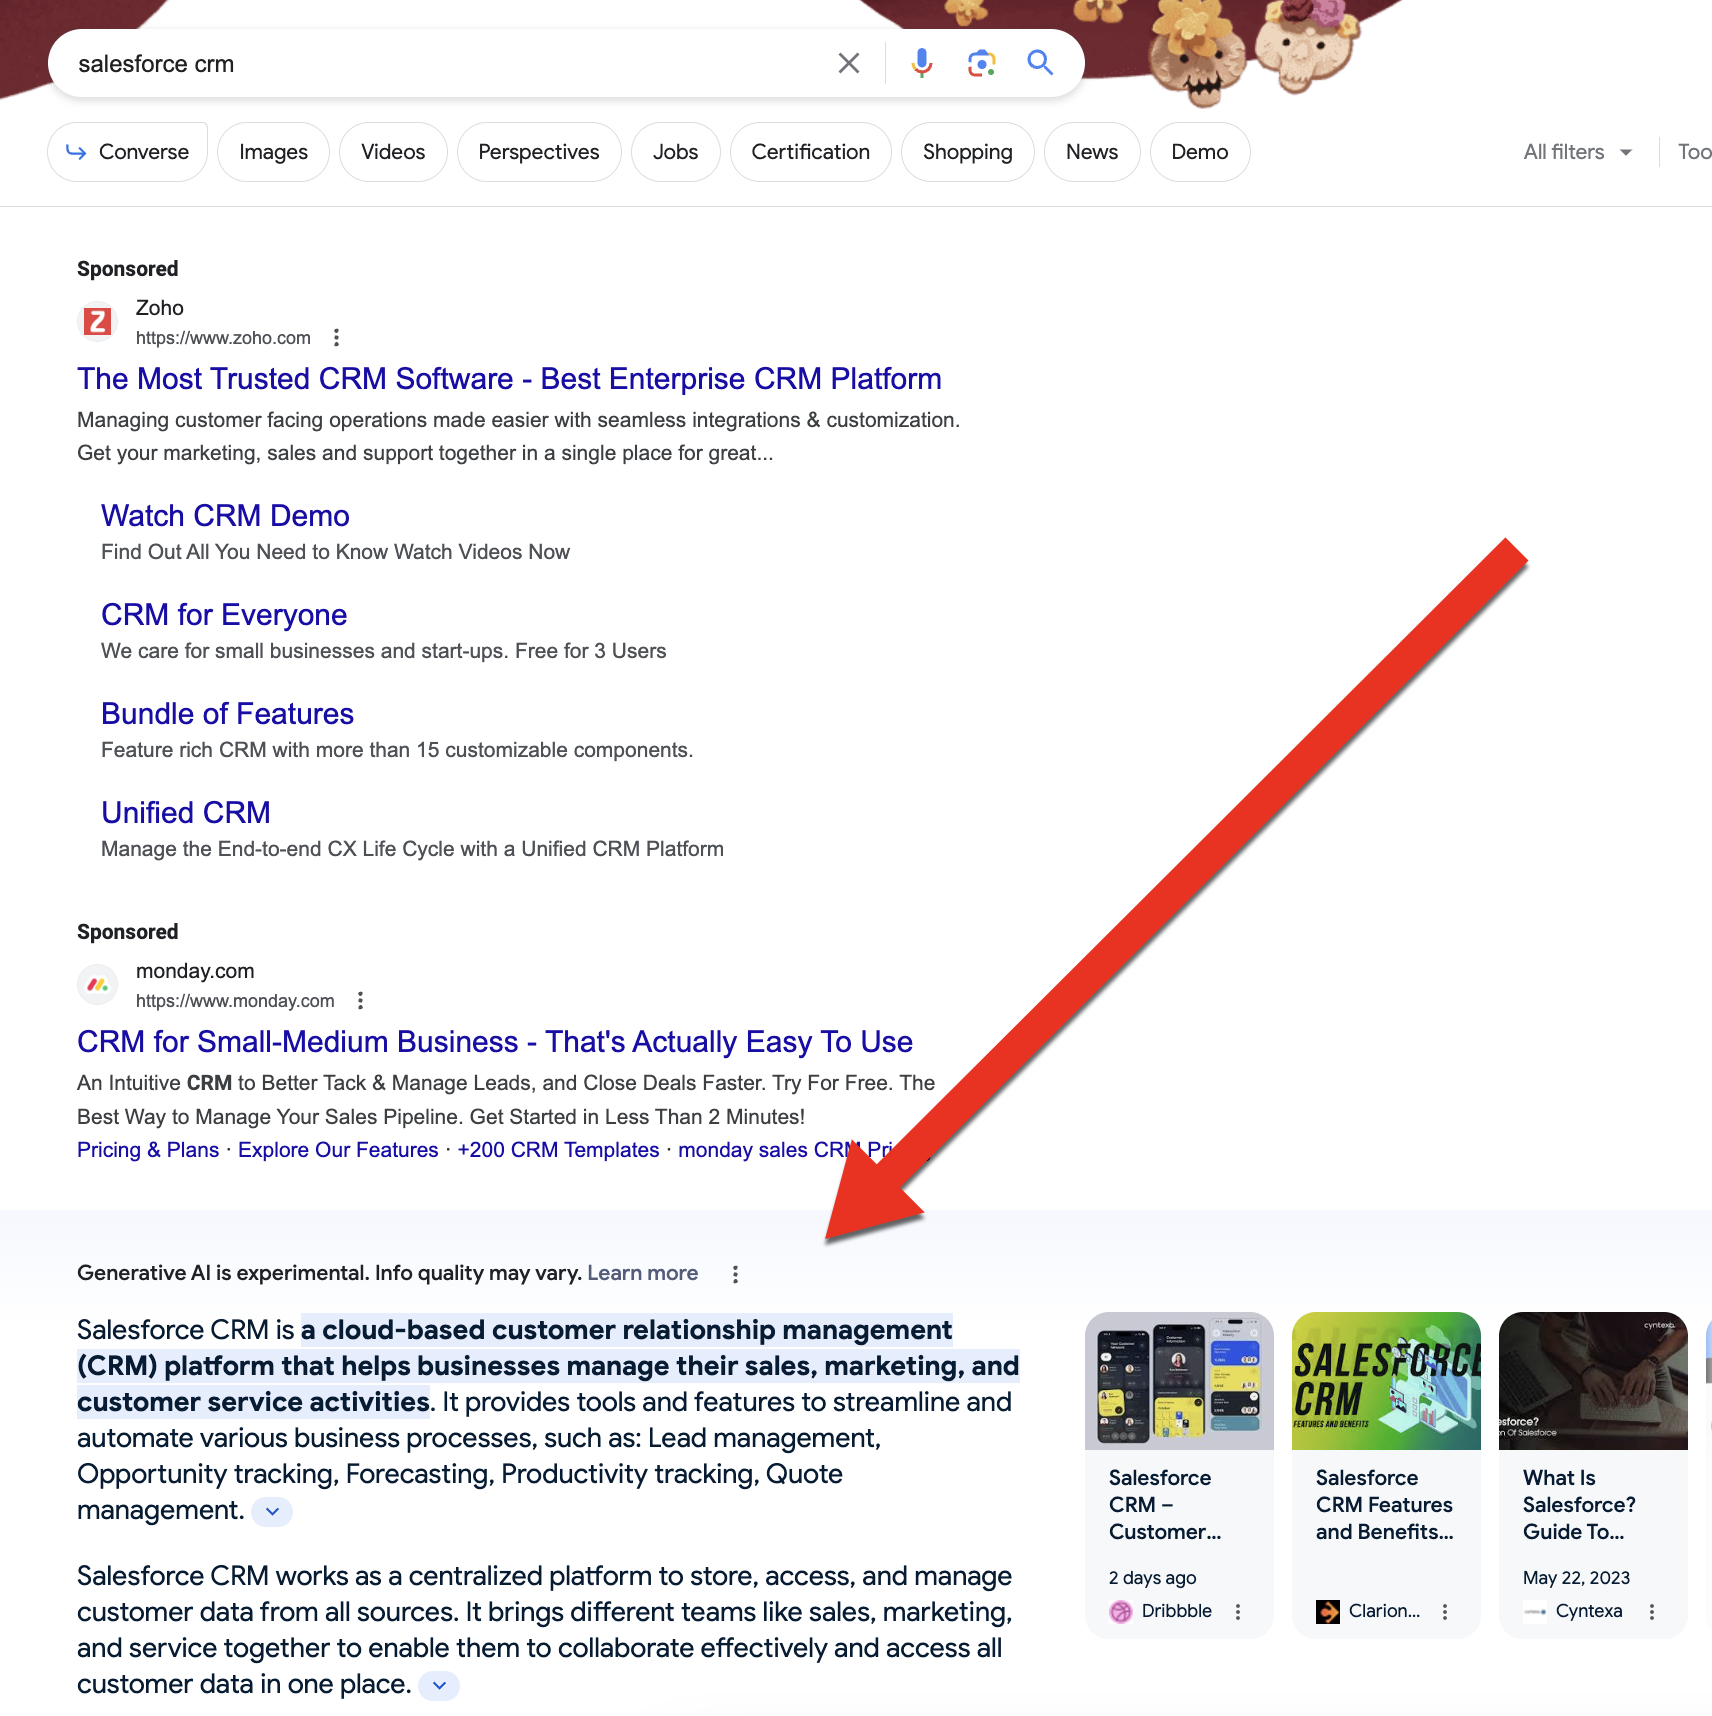Switch to the Videos filter
Screen dimensions: 1712x1716
pyautogui.click(x=393, y=152)
